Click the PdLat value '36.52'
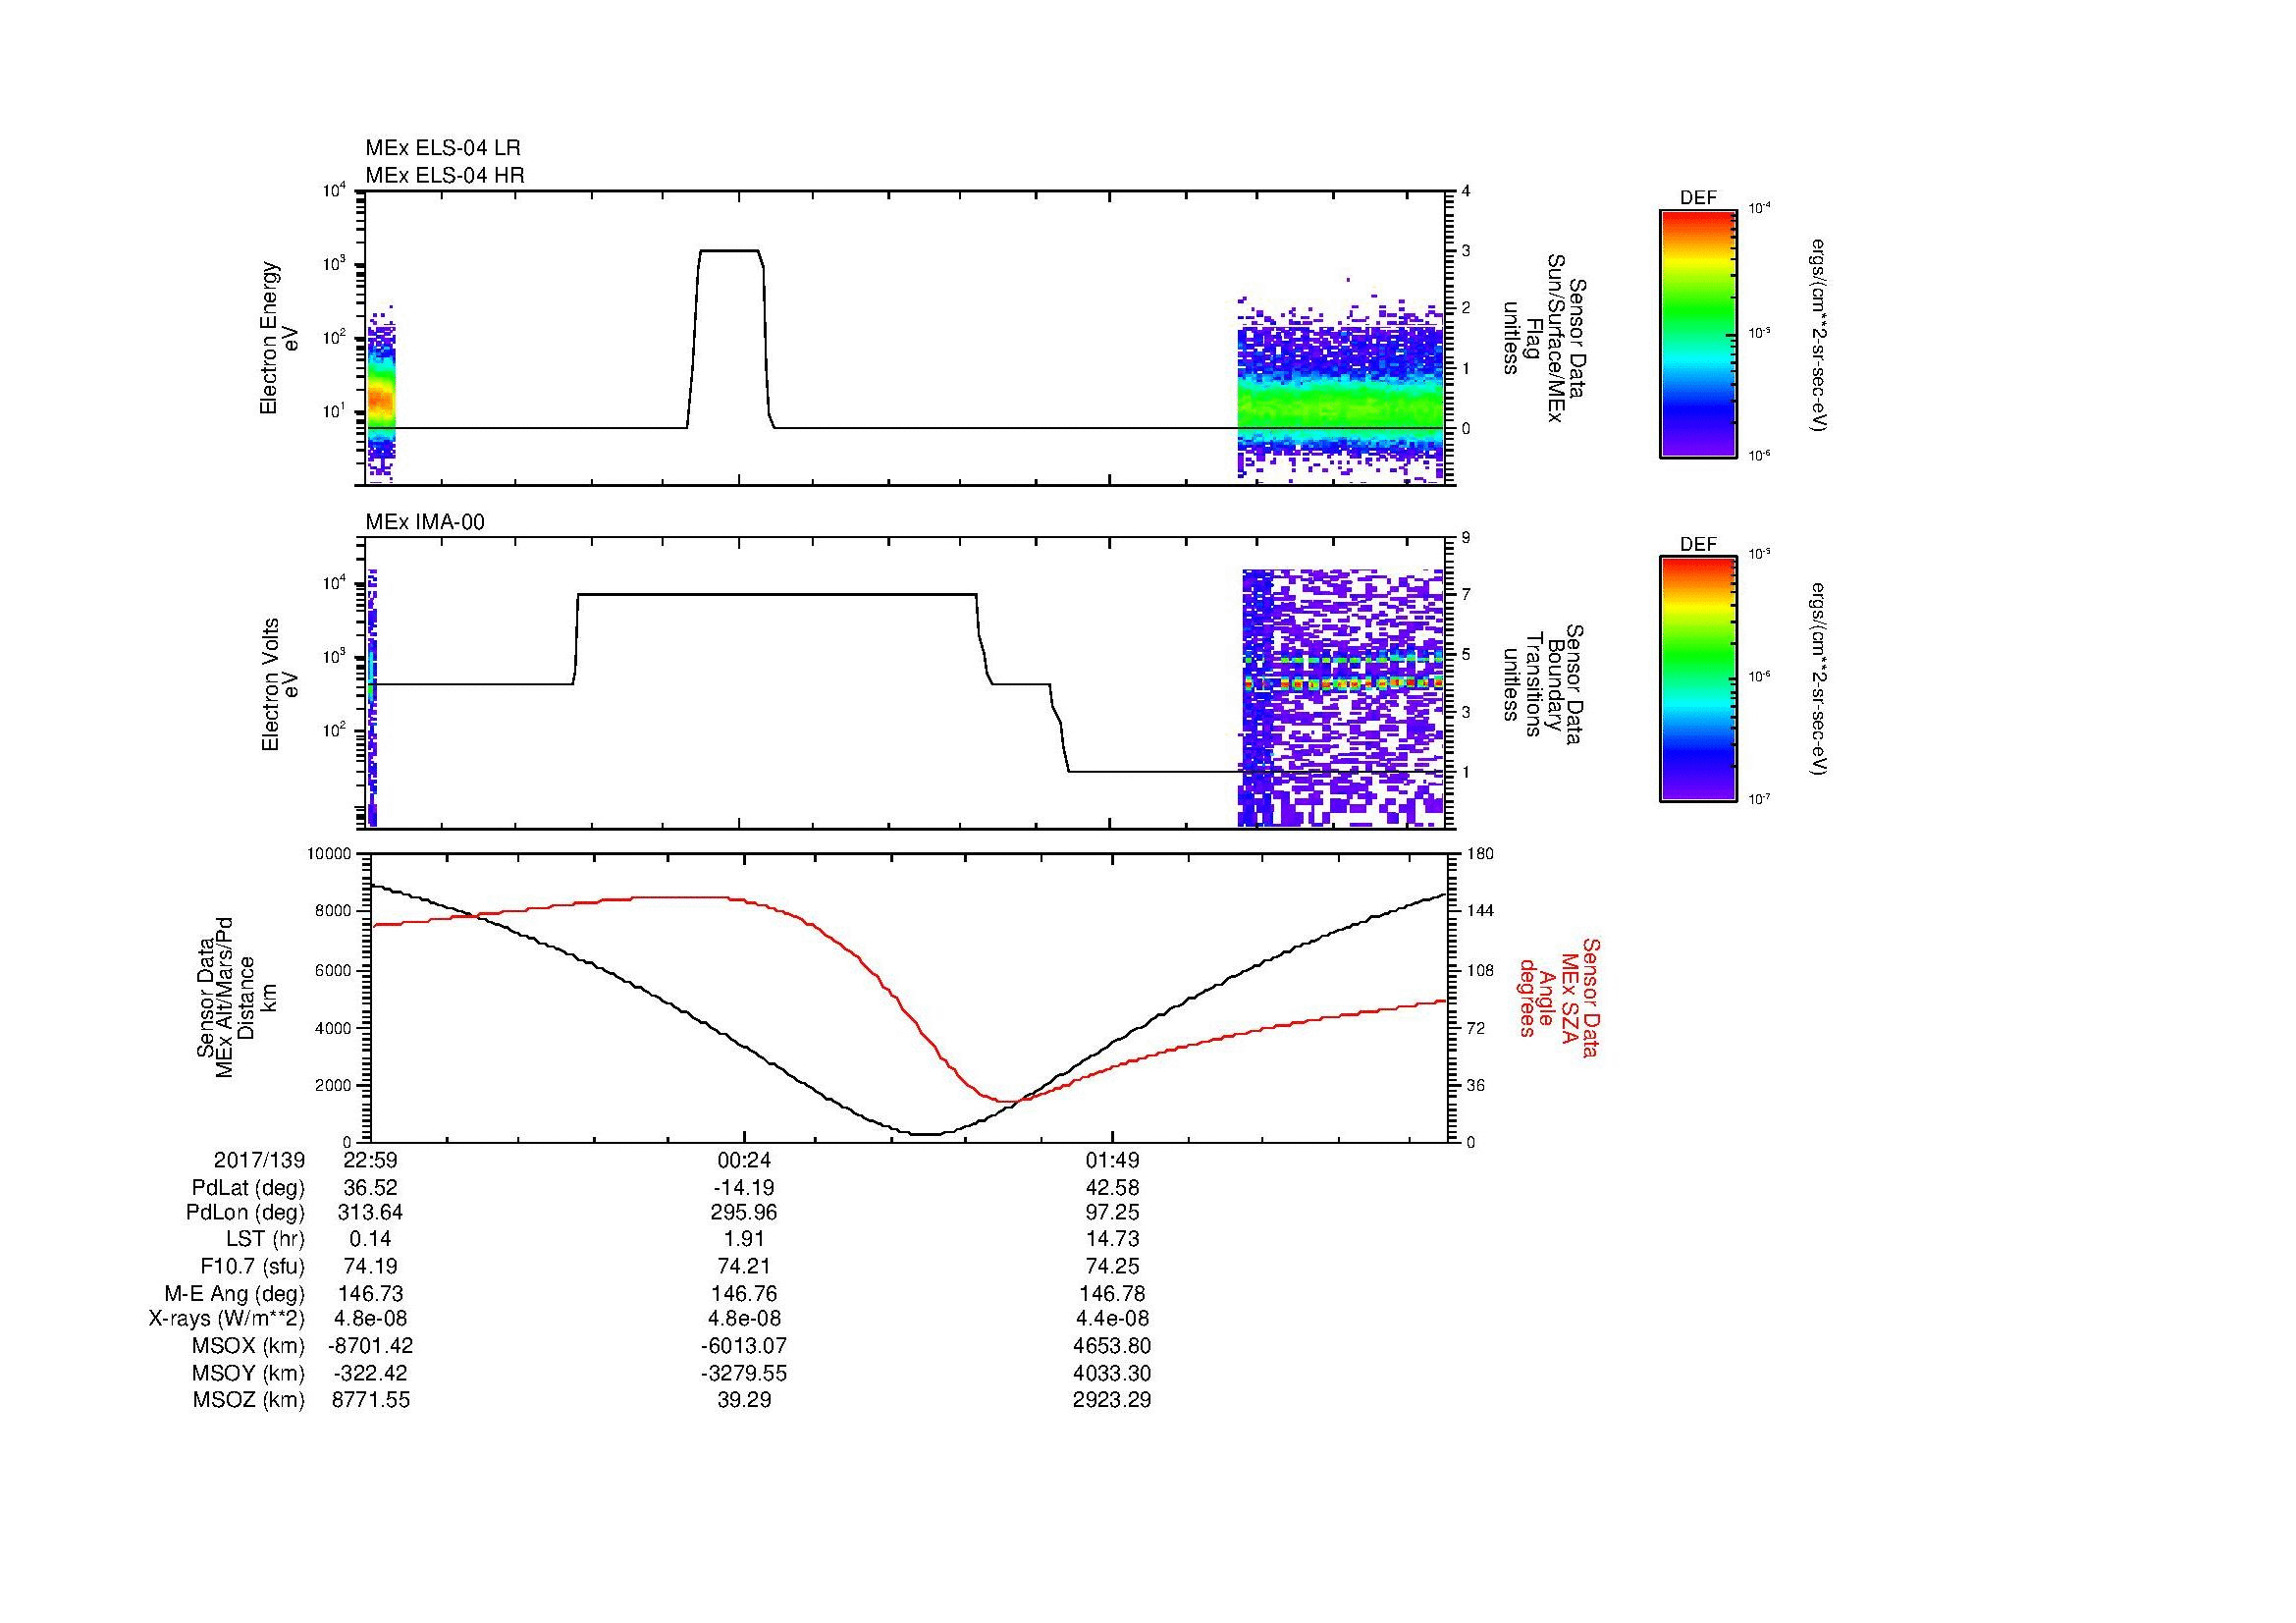 371,1188
